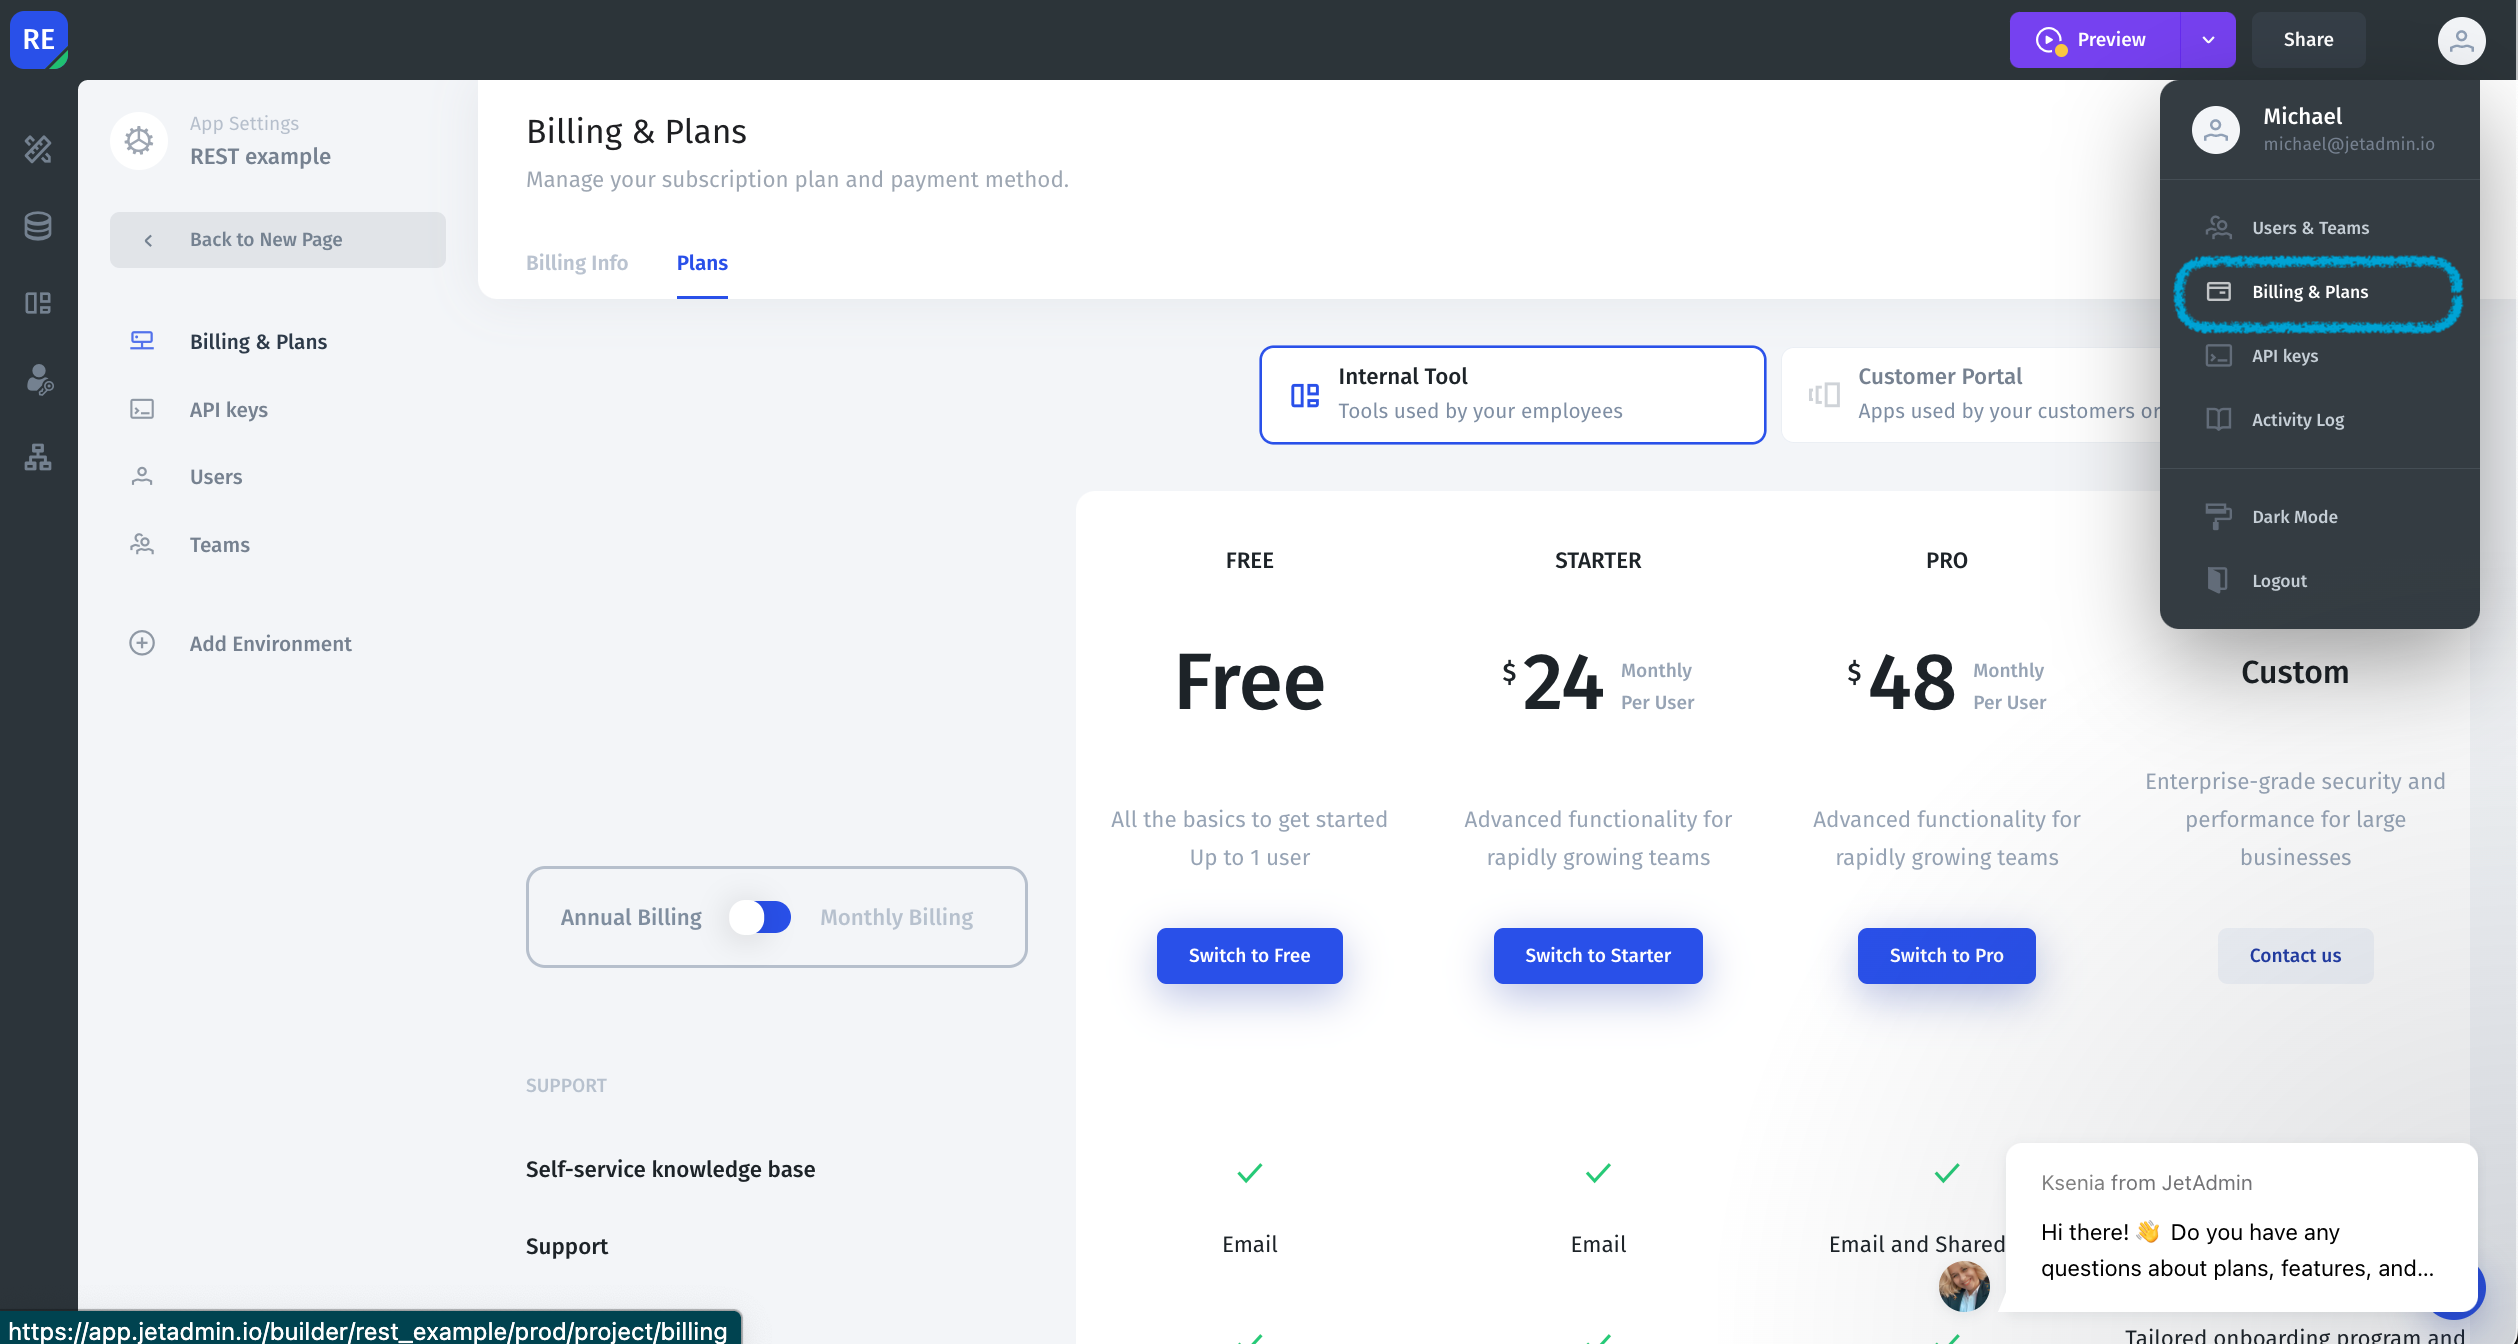Screen dimensions: 2518x1344
Task: Toggle Dark Mode in user menu
Action: tap(2294, 517)
